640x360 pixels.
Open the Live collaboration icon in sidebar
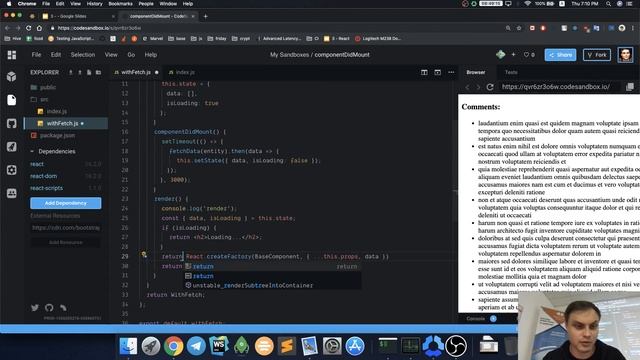click(x=11, y=193)
